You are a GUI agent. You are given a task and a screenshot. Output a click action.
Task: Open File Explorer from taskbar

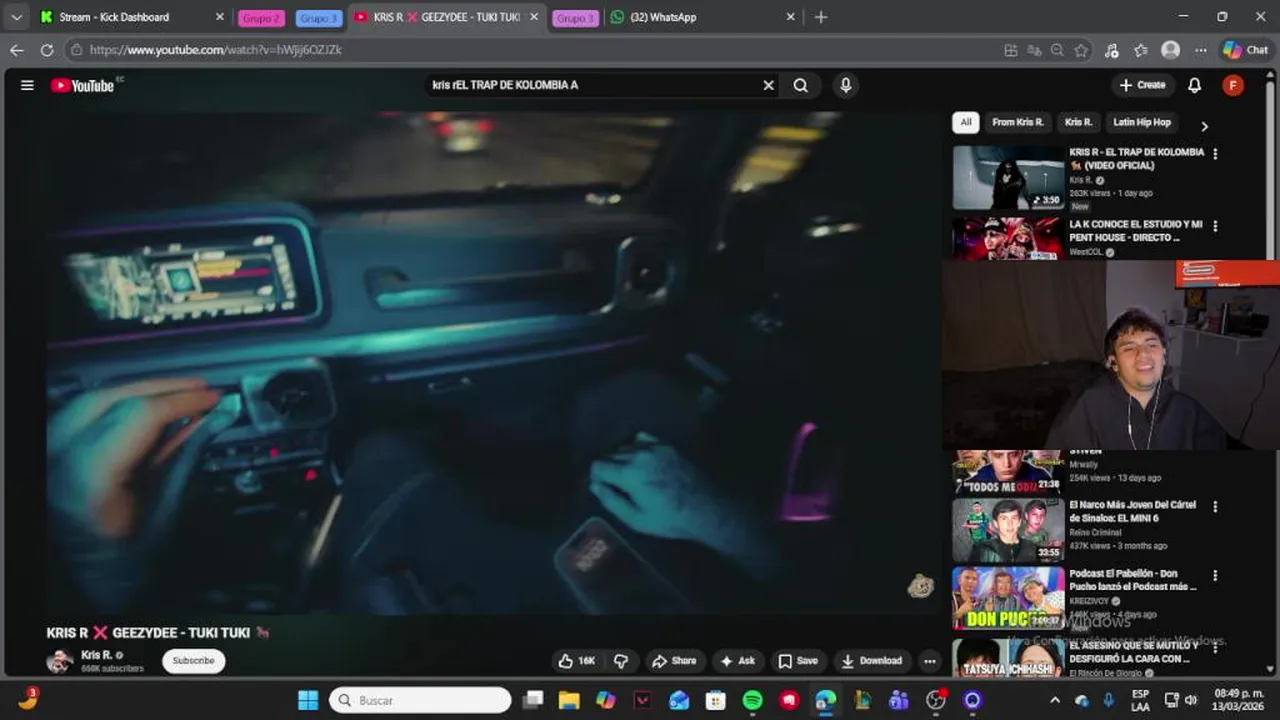[569, 700]
